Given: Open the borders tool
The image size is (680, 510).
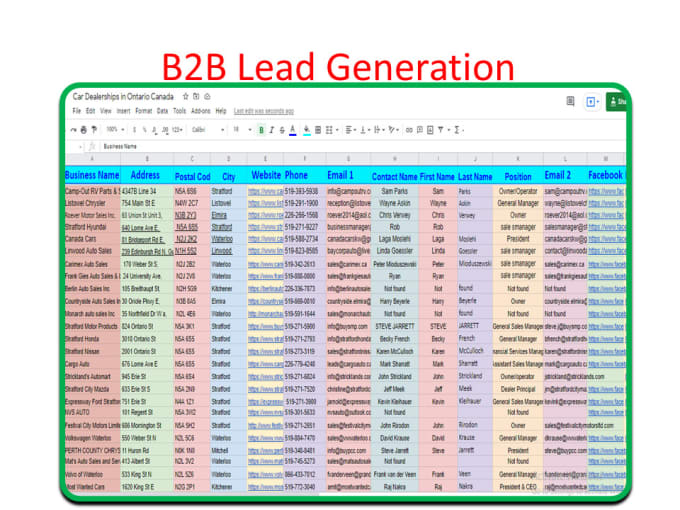Looking at the screenshot, I should point(318,130).
